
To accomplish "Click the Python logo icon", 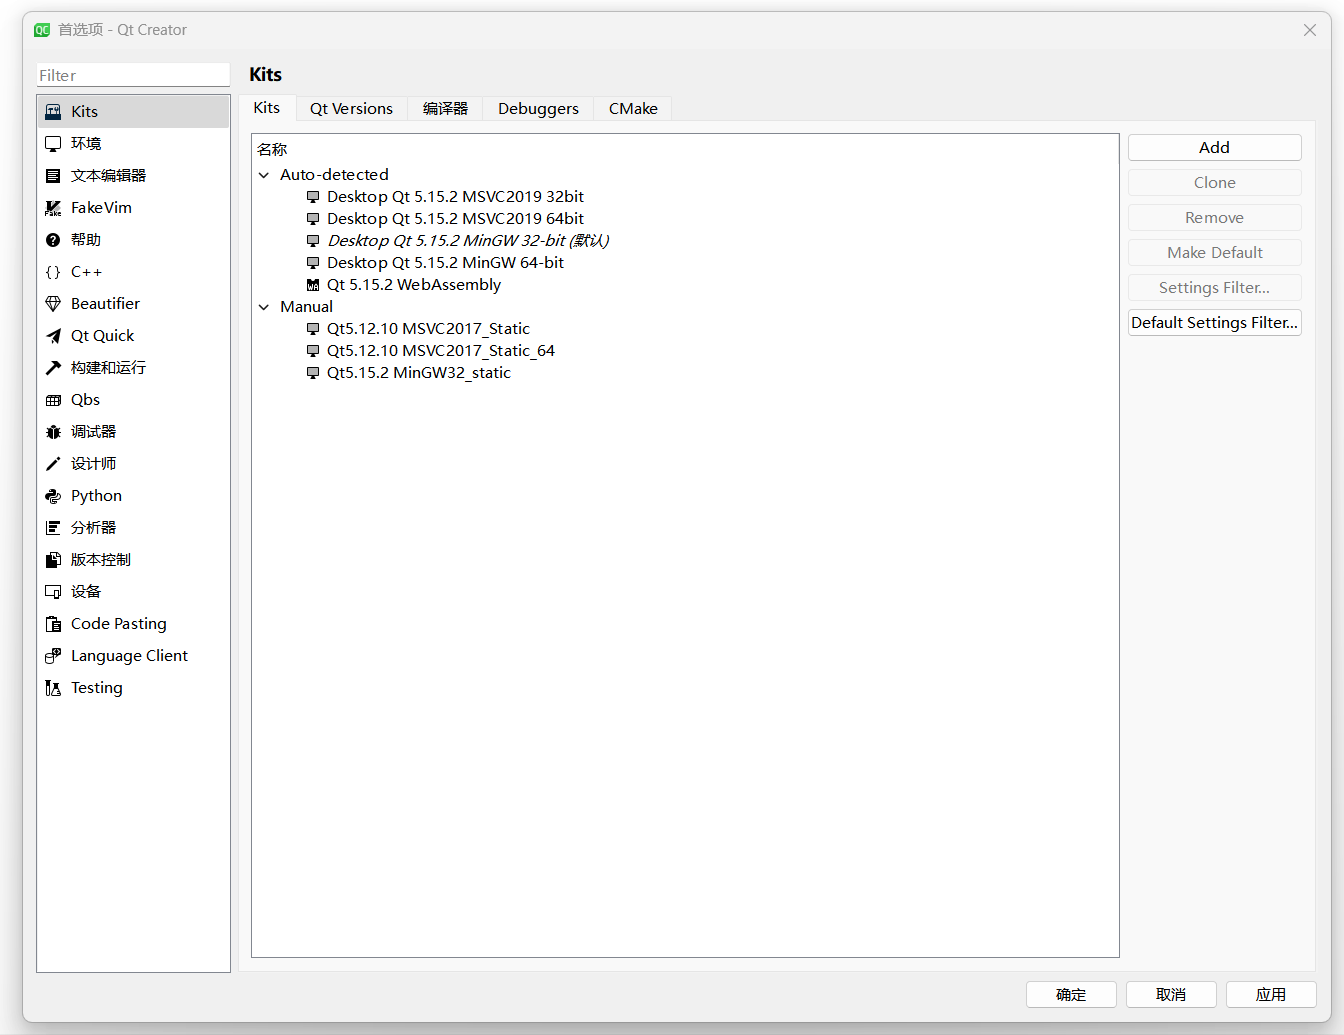I will 53,496.
